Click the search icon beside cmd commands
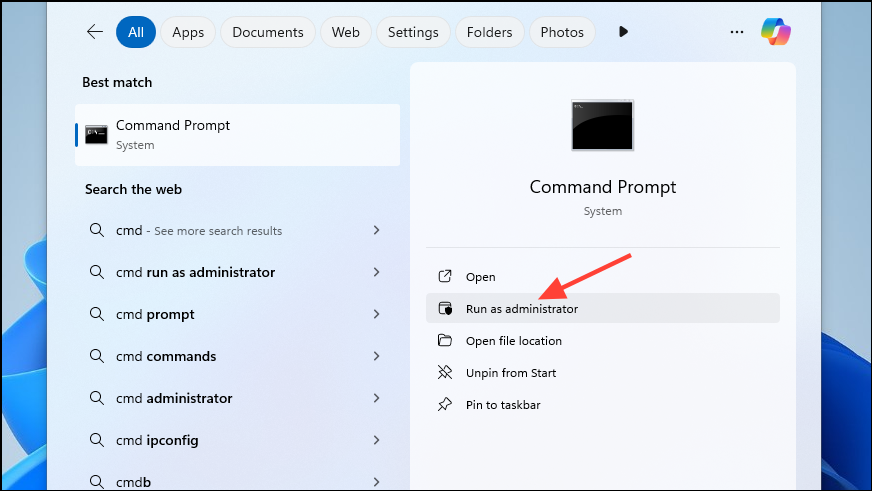 click(97, 356)
